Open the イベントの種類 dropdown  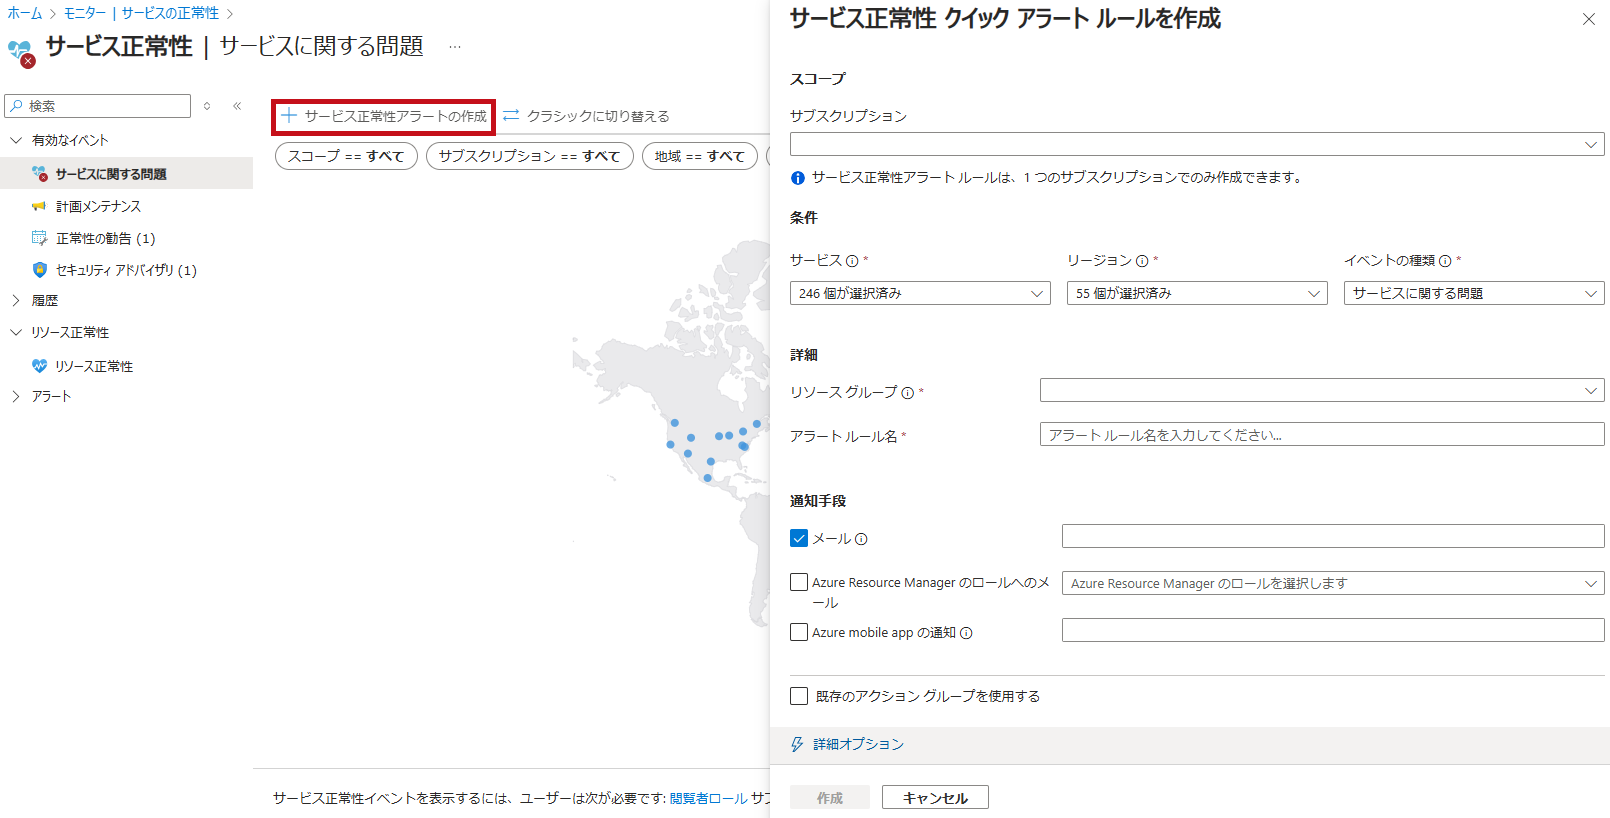tap(1474, 293)
